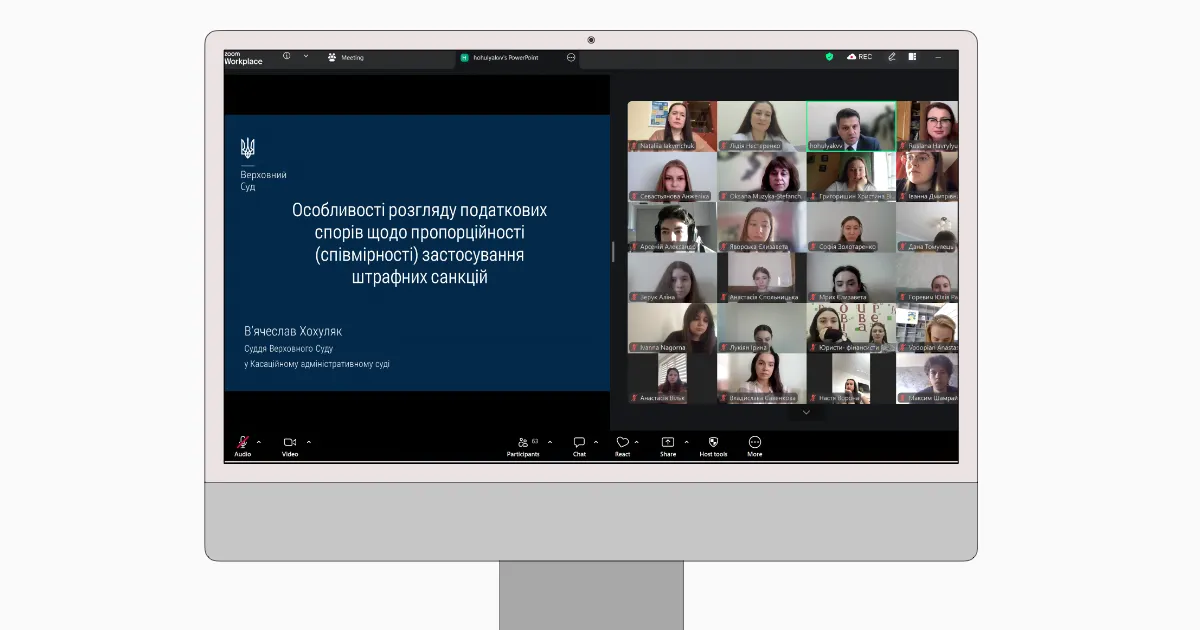Click muted mic icon on Лукіян Ірина
This screenshot has height=630, width=1200.
[723, 347]
